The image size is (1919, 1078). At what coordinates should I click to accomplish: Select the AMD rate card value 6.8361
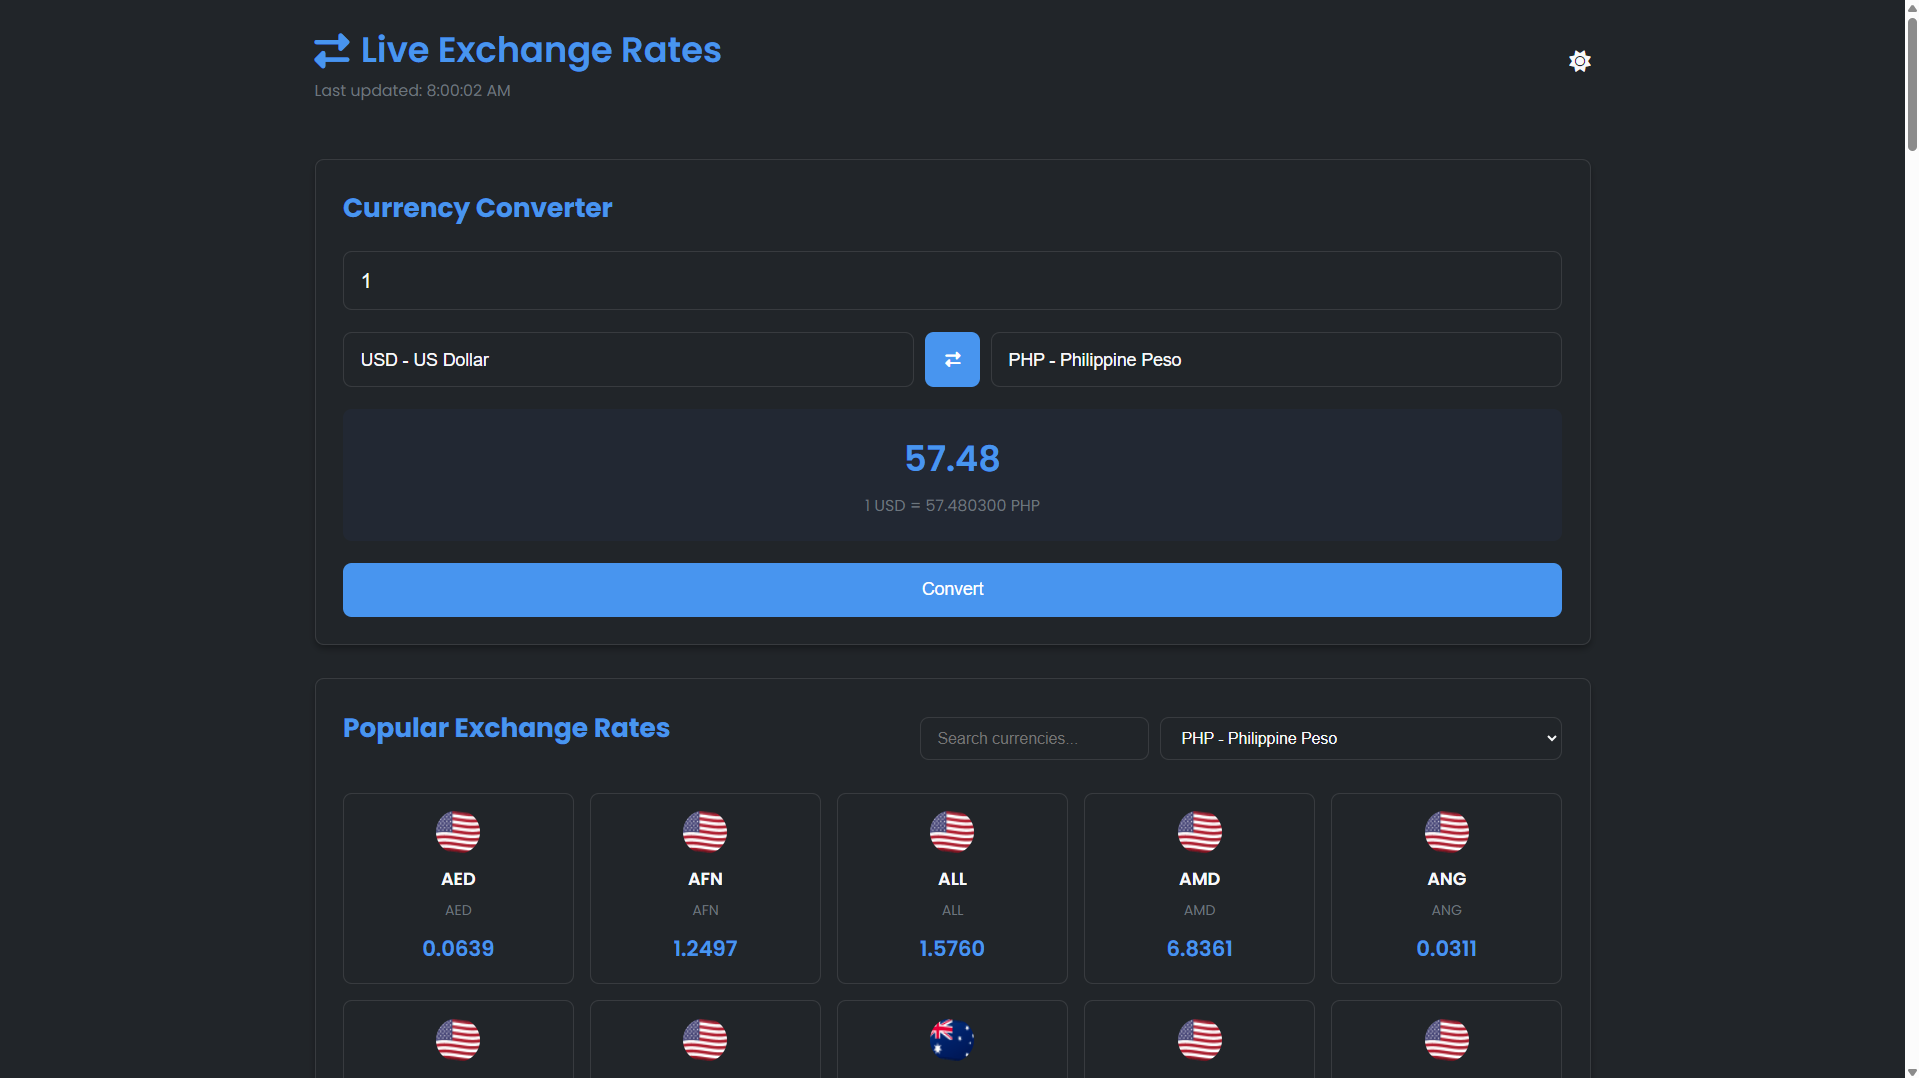1199,948
